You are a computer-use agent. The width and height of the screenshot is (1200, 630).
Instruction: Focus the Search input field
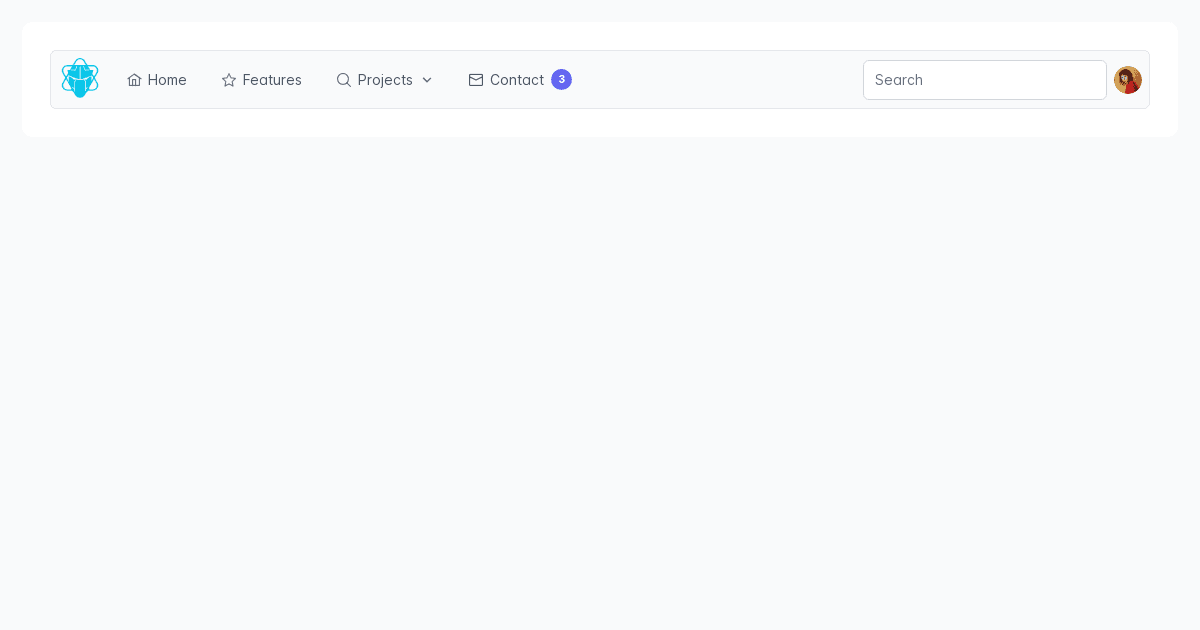pyautogui.click(x=985, y=80)
